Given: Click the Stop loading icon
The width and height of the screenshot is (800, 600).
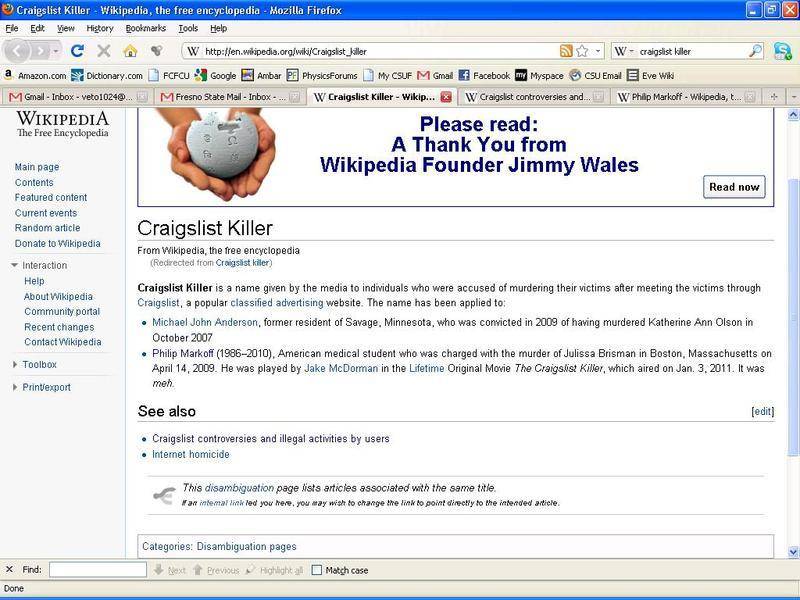Looking at the screenshot, I should pyautogui.click(x=104, y=50).
